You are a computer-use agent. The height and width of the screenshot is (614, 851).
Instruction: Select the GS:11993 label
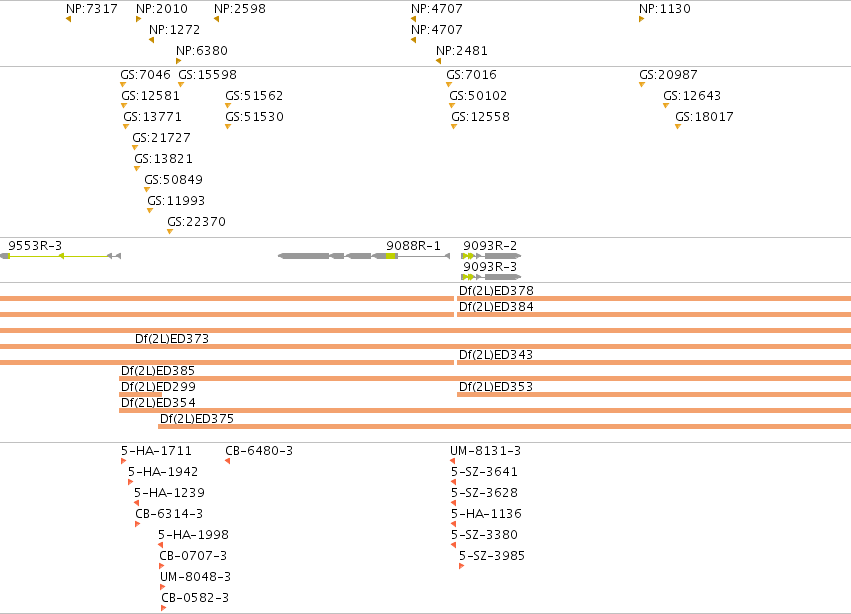pos(176,200)
